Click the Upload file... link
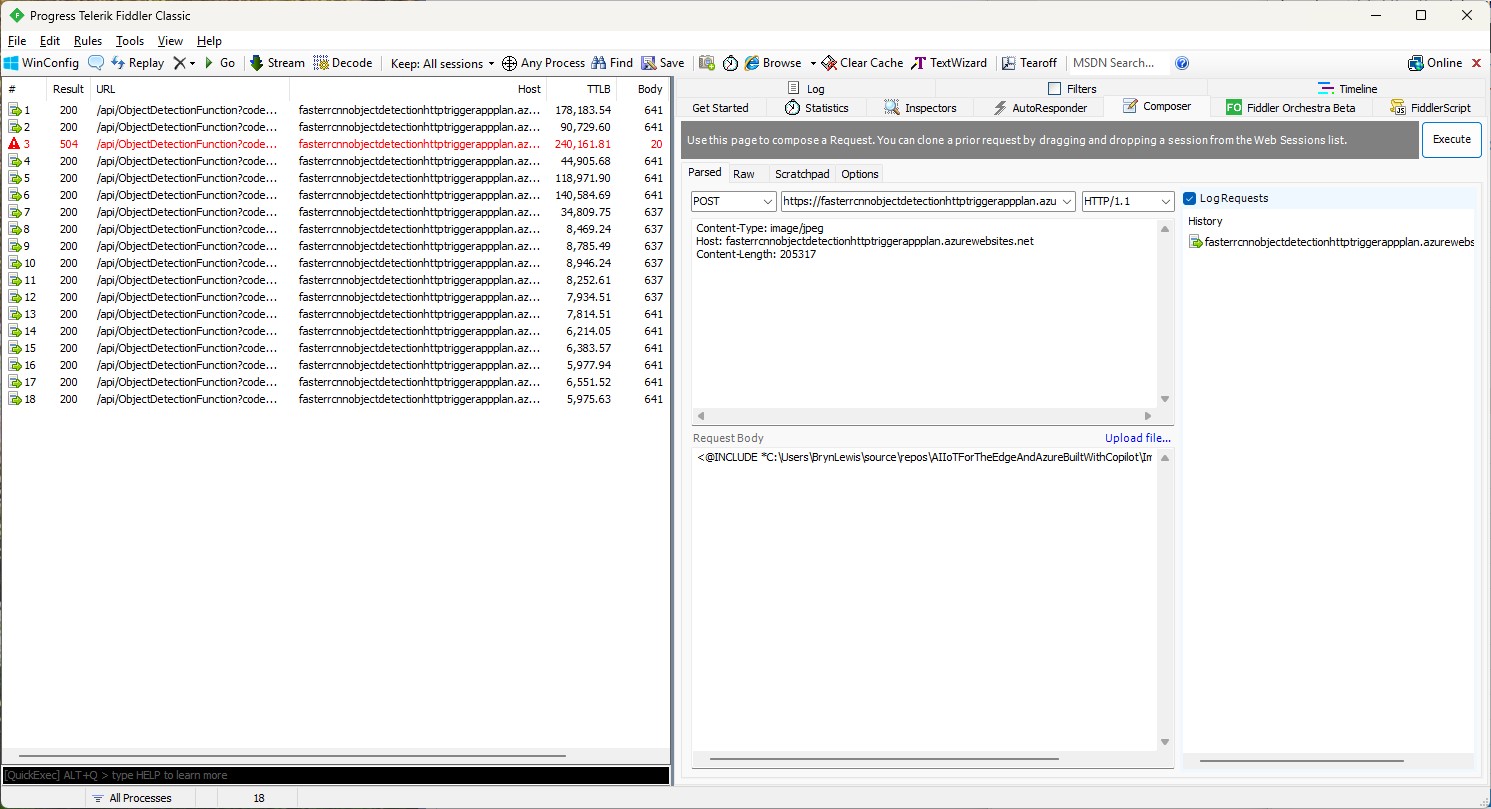The image size is (1491, 809). click(1137, 438)
